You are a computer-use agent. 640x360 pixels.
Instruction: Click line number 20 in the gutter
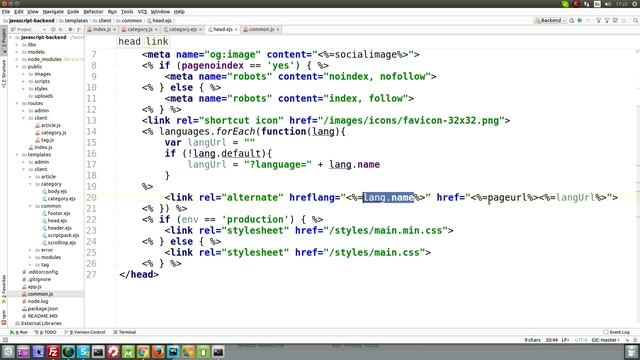(x=91, y=198)
